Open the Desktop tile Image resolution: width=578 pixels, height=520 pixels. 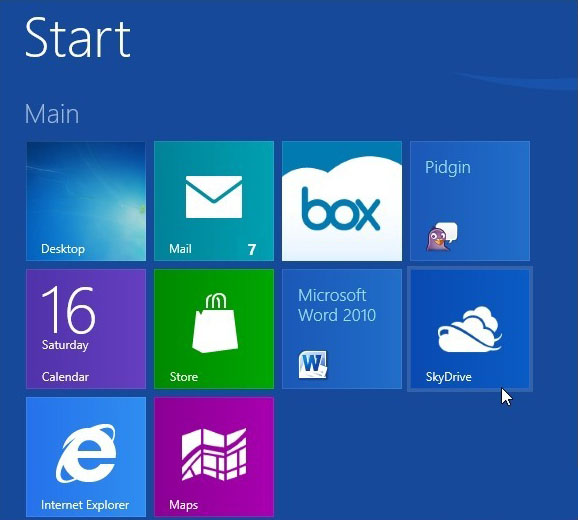coord(86,201)
